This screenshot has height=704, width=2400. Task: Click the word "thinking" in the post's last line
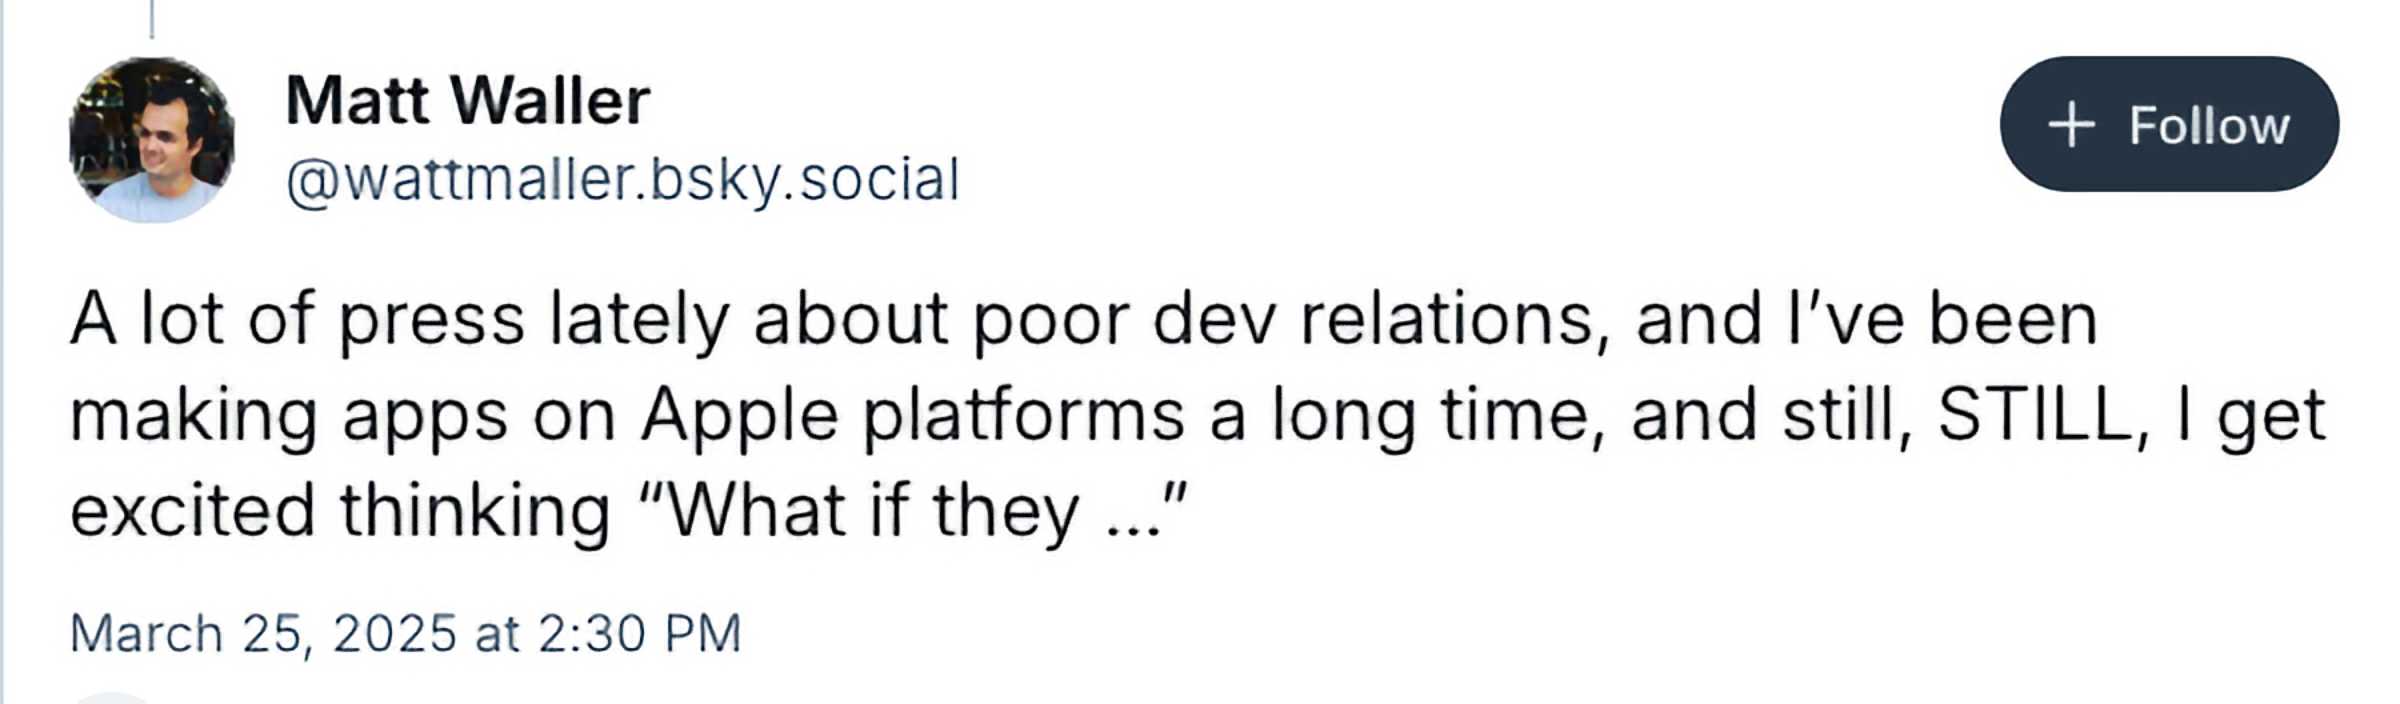pyautogui.click(x=475, y=510)
